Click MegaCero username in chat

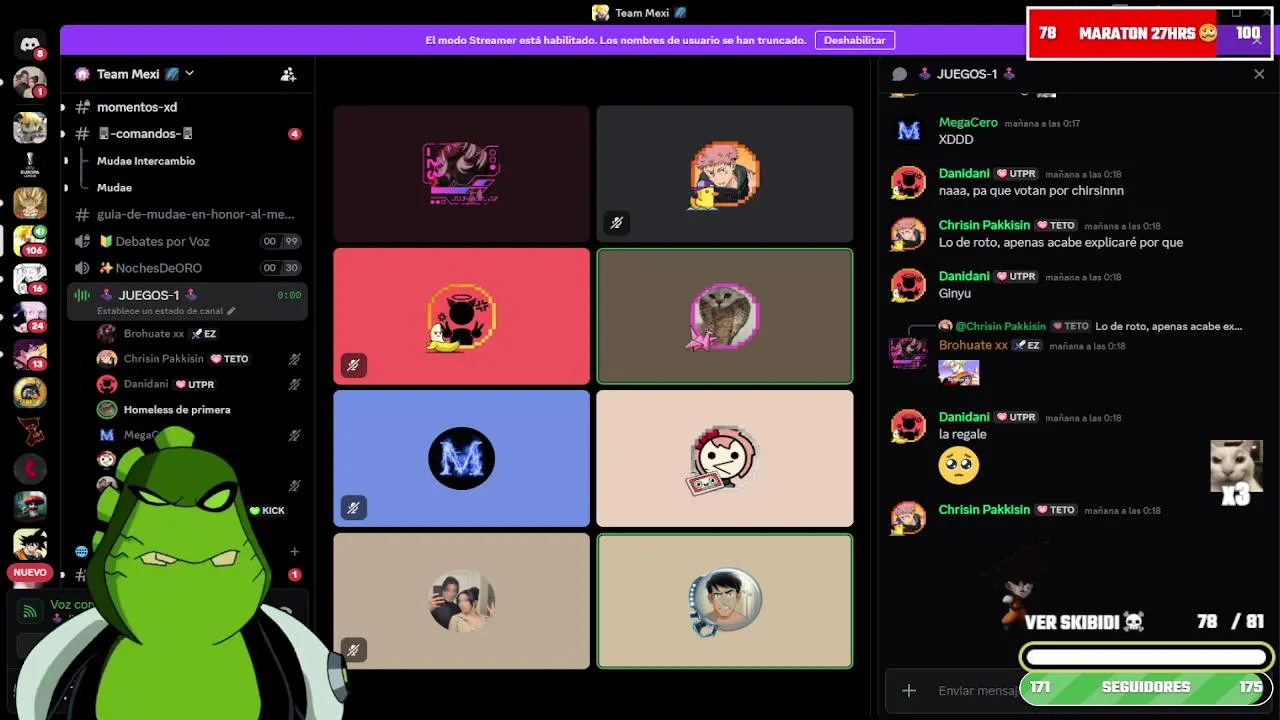click(x=968, y=122)
